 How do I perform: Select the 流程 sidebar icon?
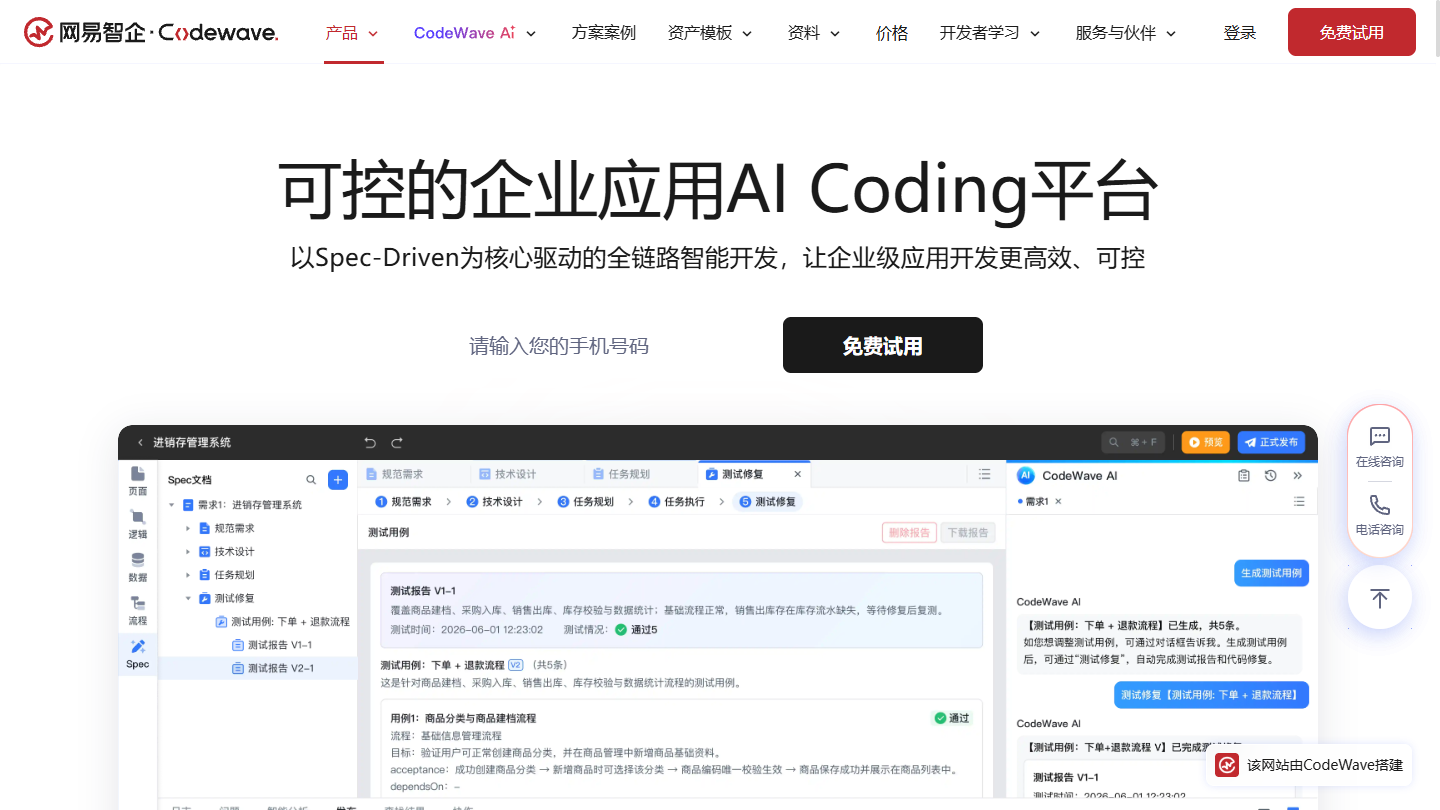coord(138,610)
